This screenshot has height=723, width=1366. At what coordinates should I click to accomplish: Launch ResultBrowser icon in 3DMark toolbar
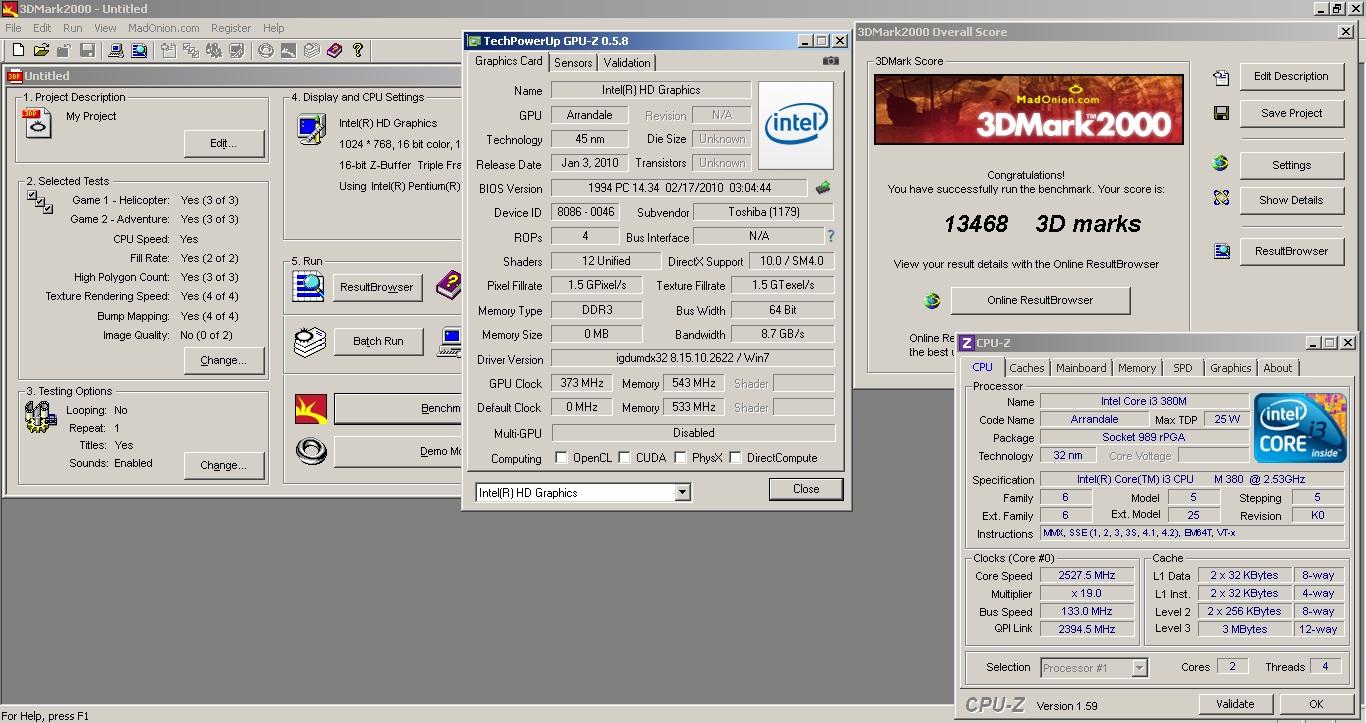tap(138, 50)
